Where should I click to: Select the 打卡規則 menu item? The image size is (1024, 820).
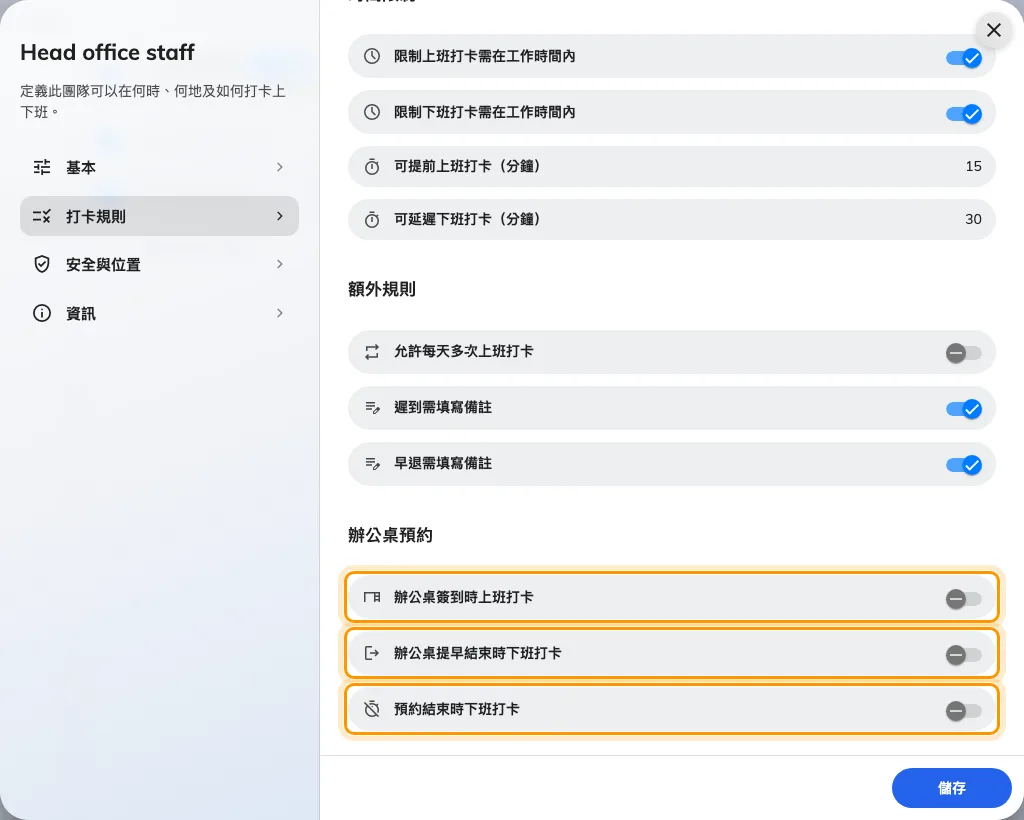(159, 216)
